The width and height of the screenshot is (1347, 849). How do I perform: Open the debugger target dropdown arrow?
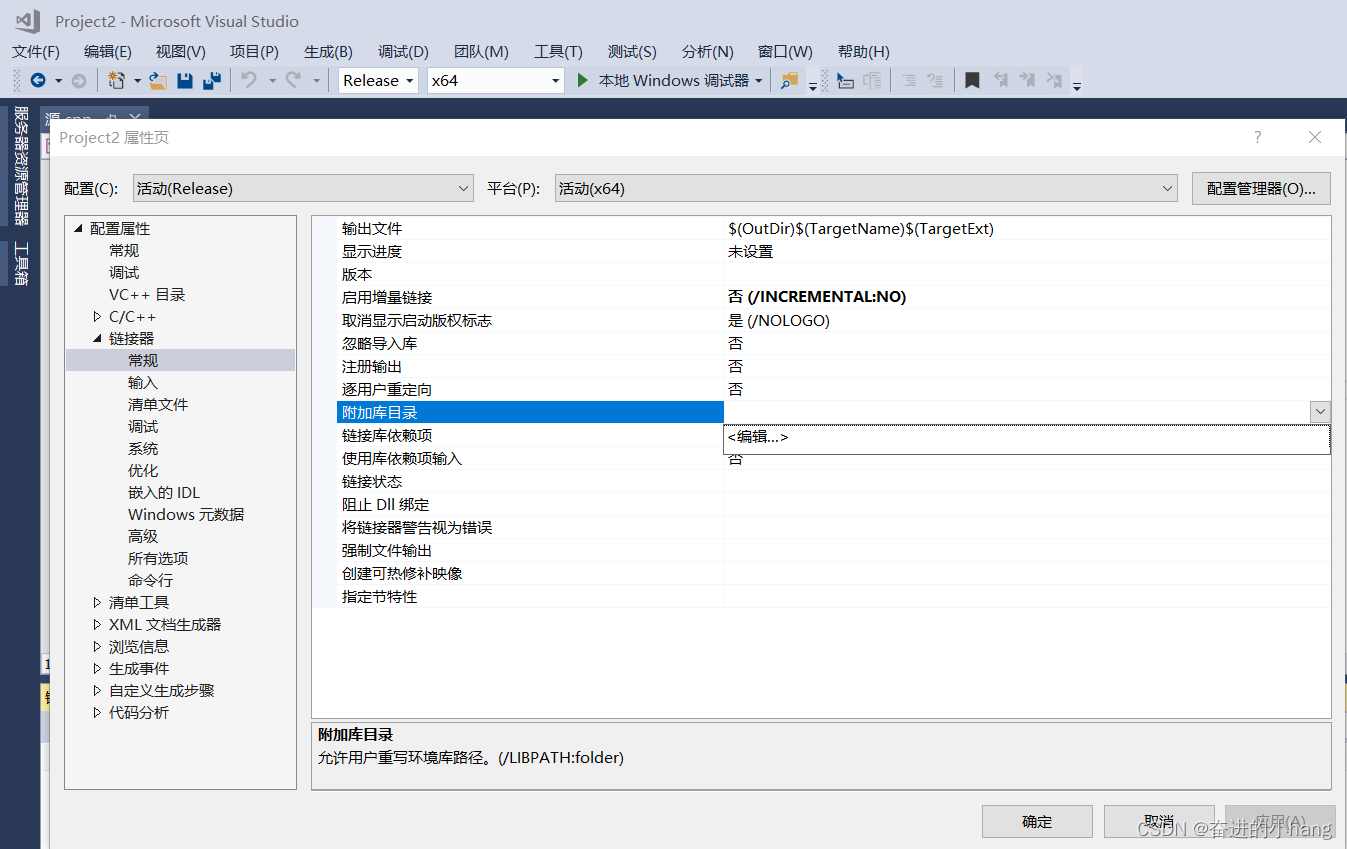759,81
